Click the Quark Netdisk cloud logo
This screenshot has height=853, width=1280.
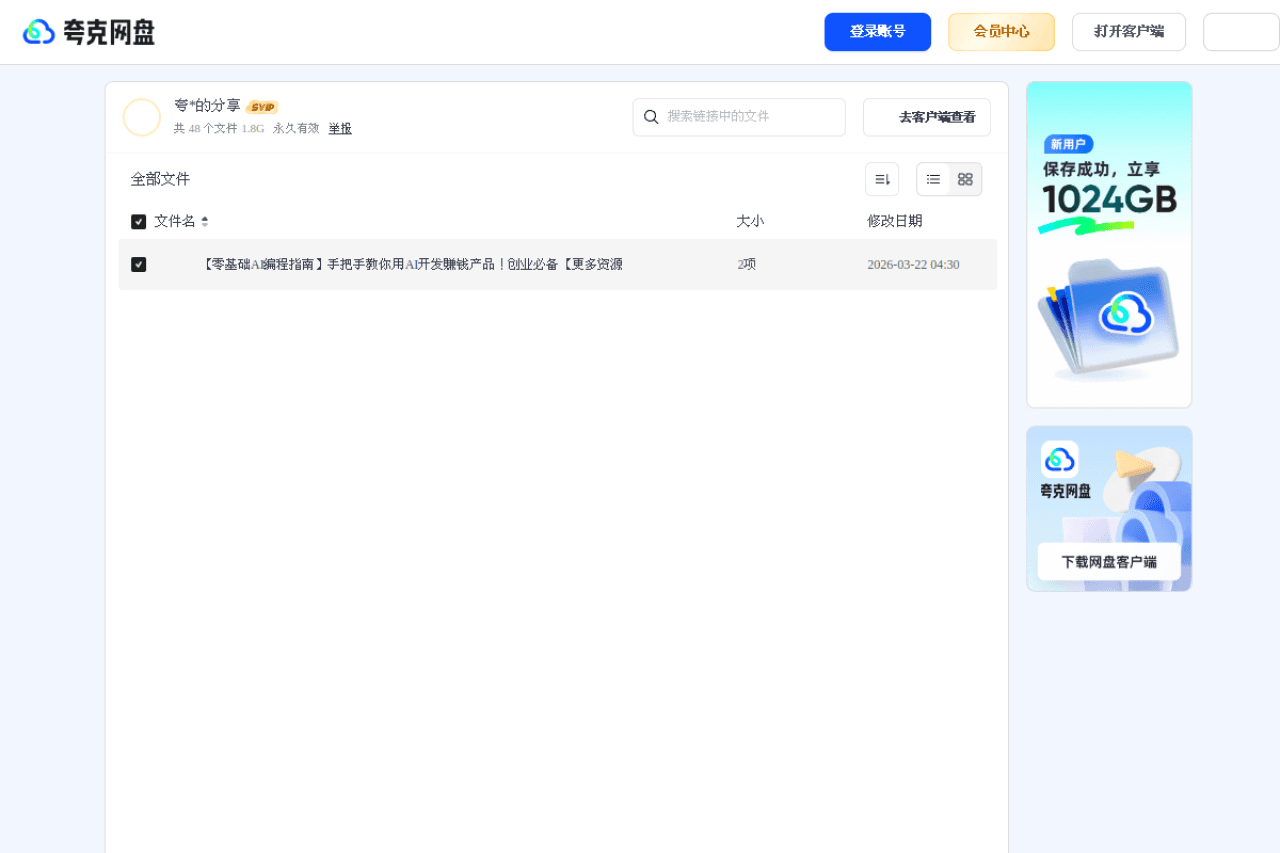(x=38, y=31)
